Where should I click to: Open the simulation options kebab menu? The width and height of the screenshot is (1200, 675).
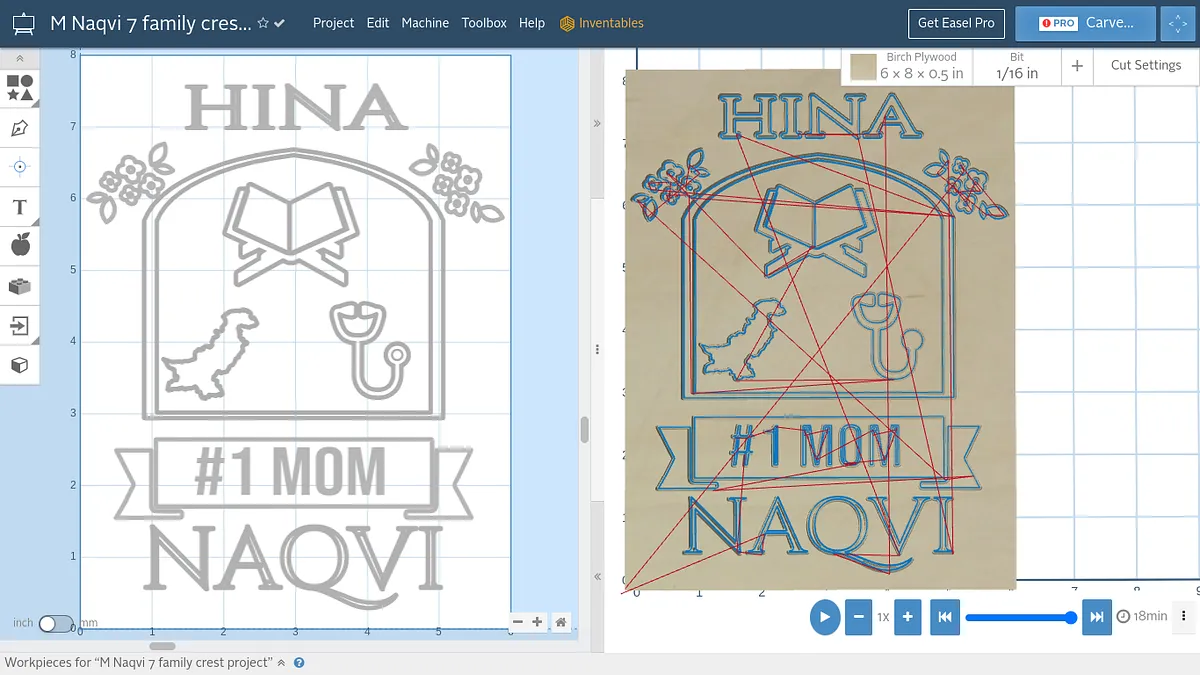click(x=1184, y=616)
